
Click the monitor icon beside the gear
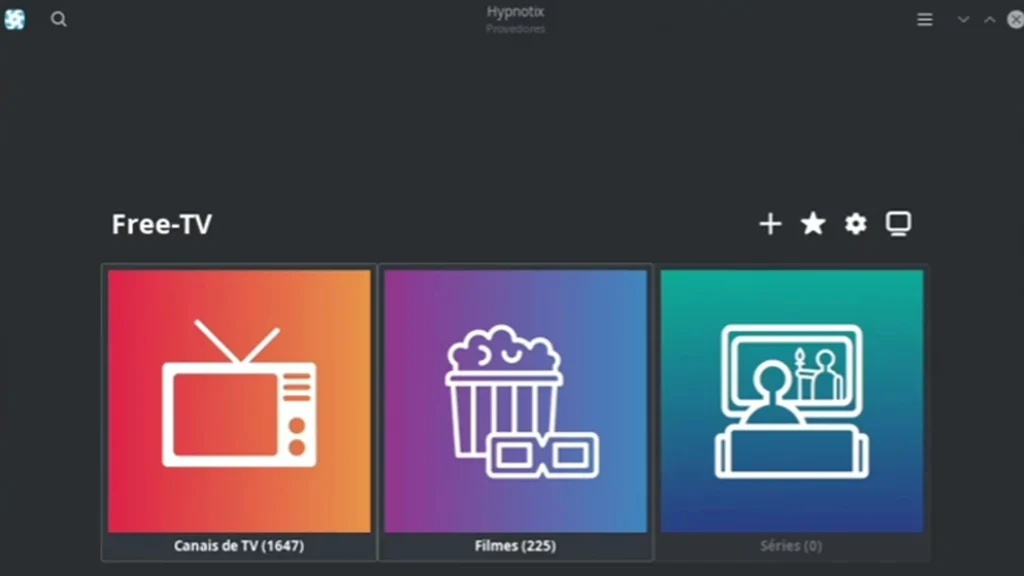(899, 224)
